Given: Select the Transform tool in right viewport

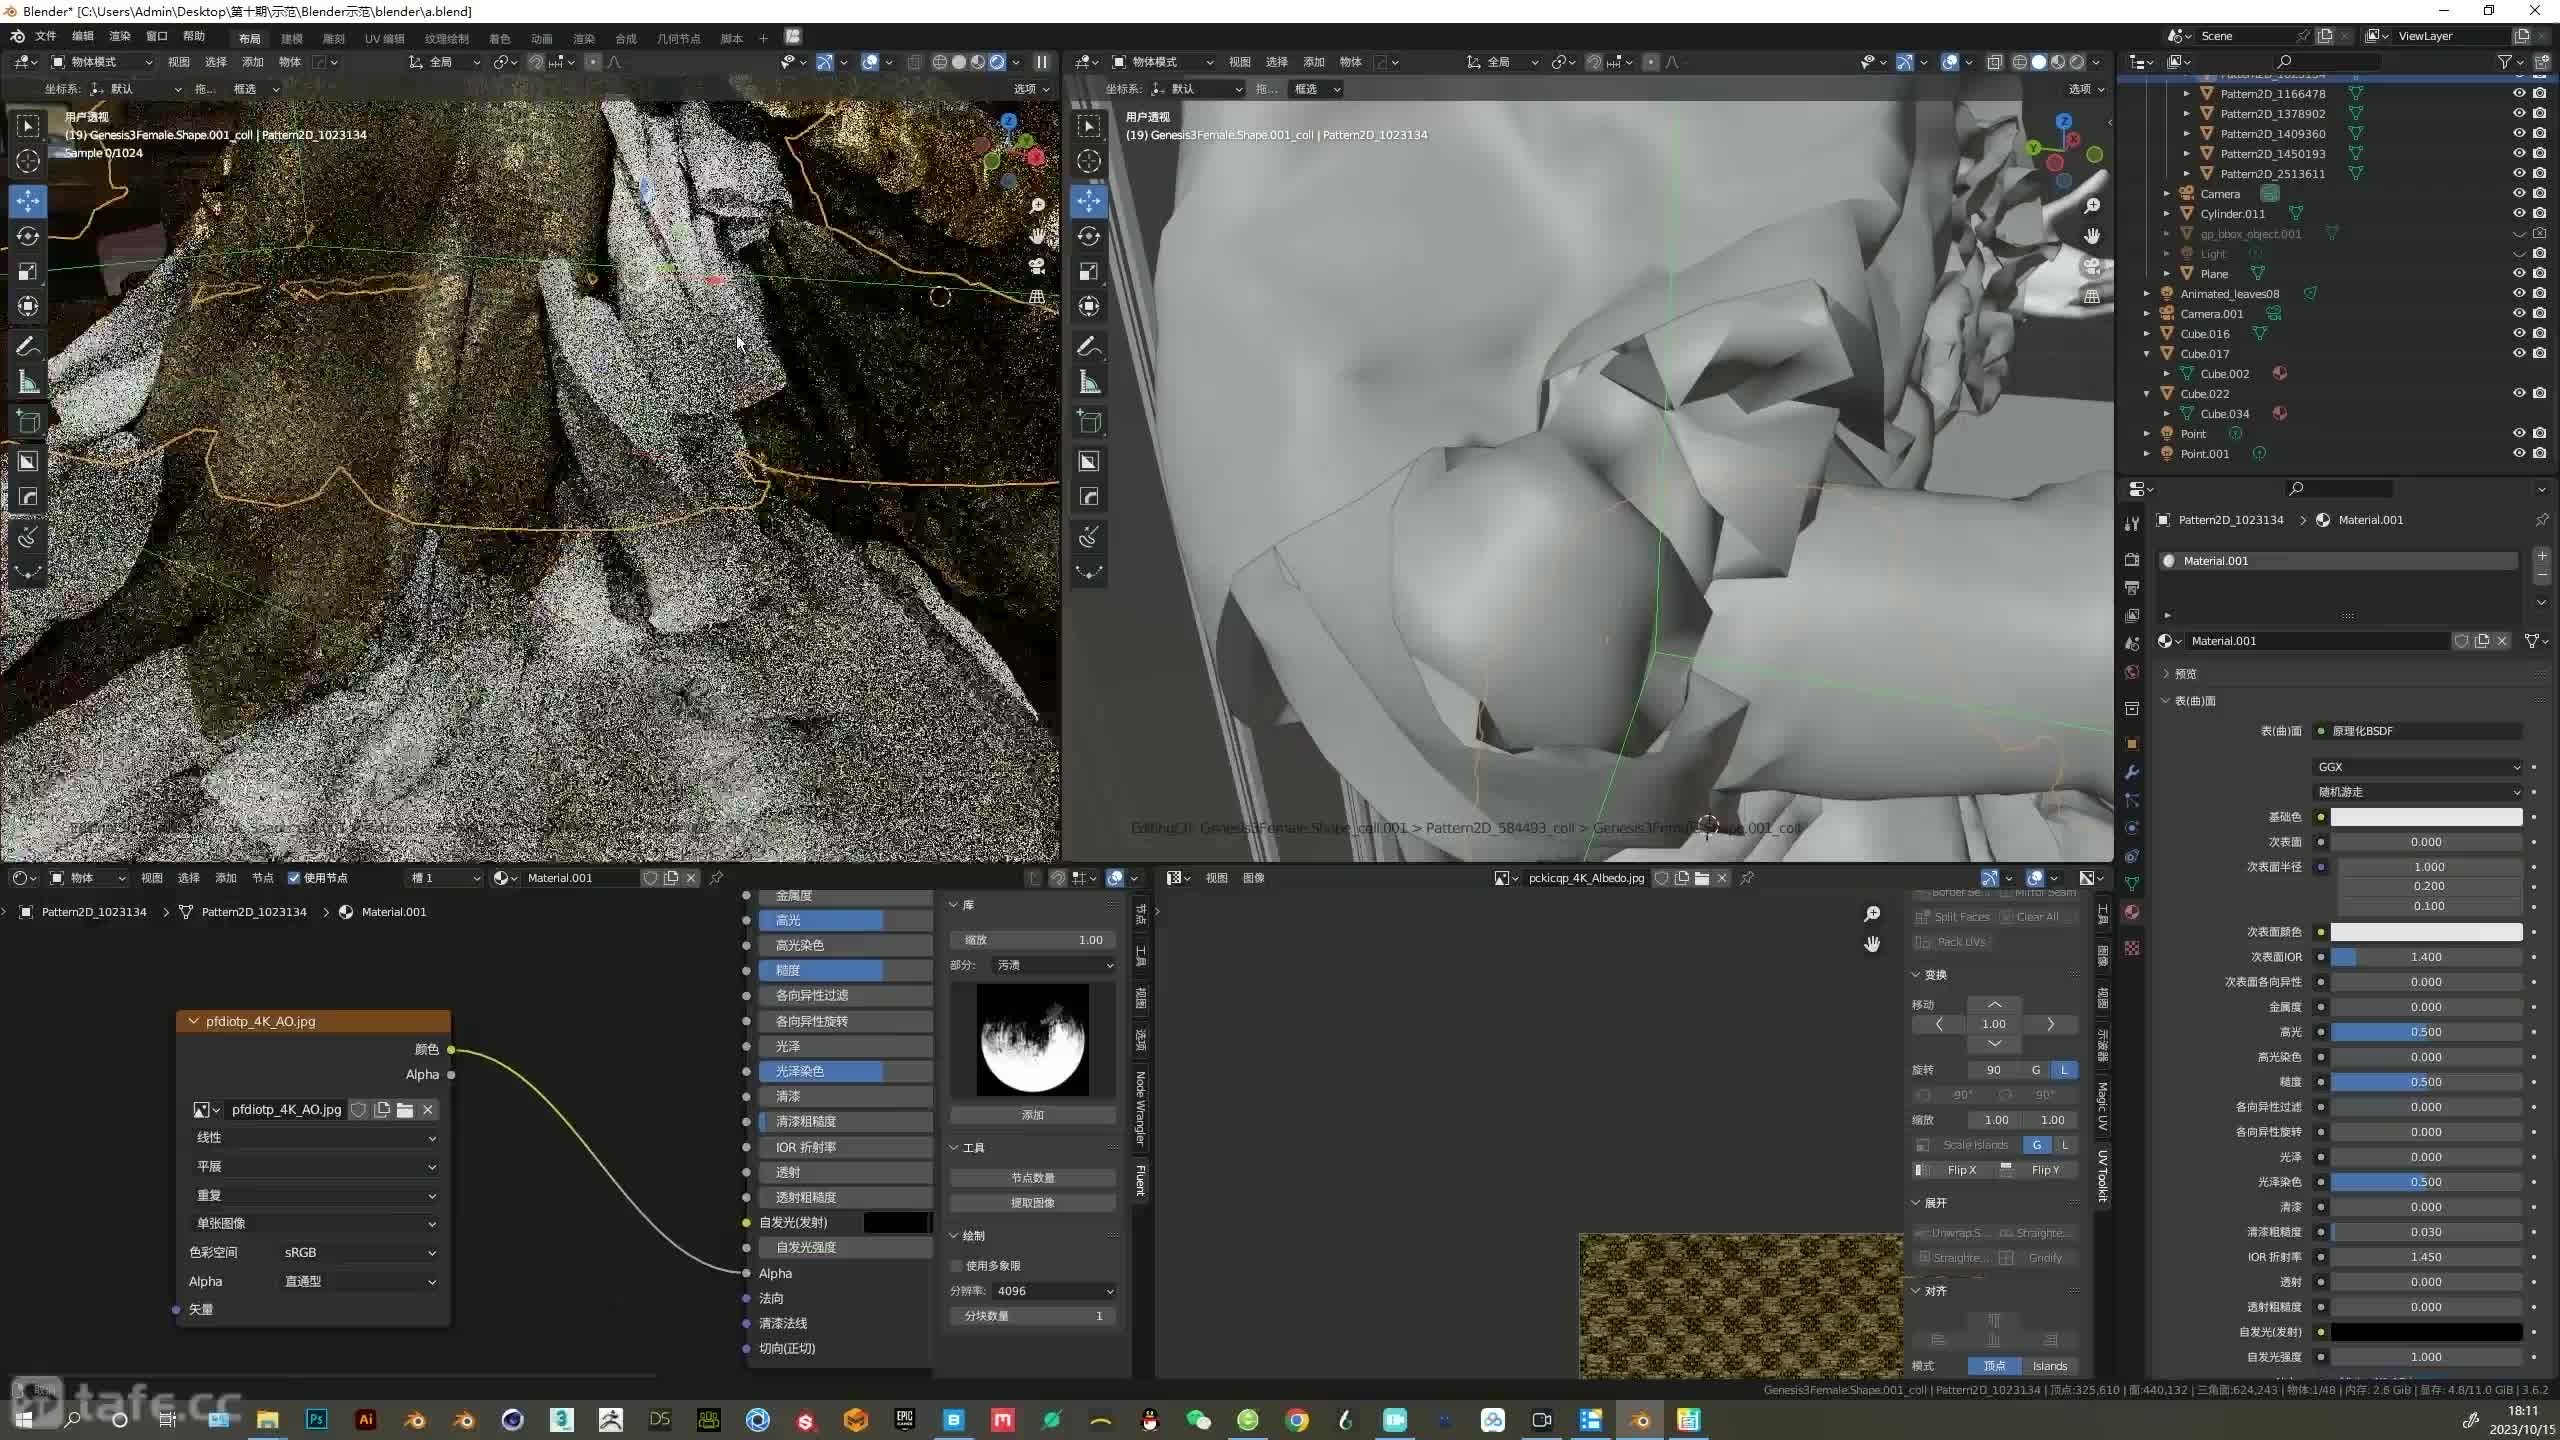Looking at the screenshot, I should pyautogui.click(x=1089, y=306).
